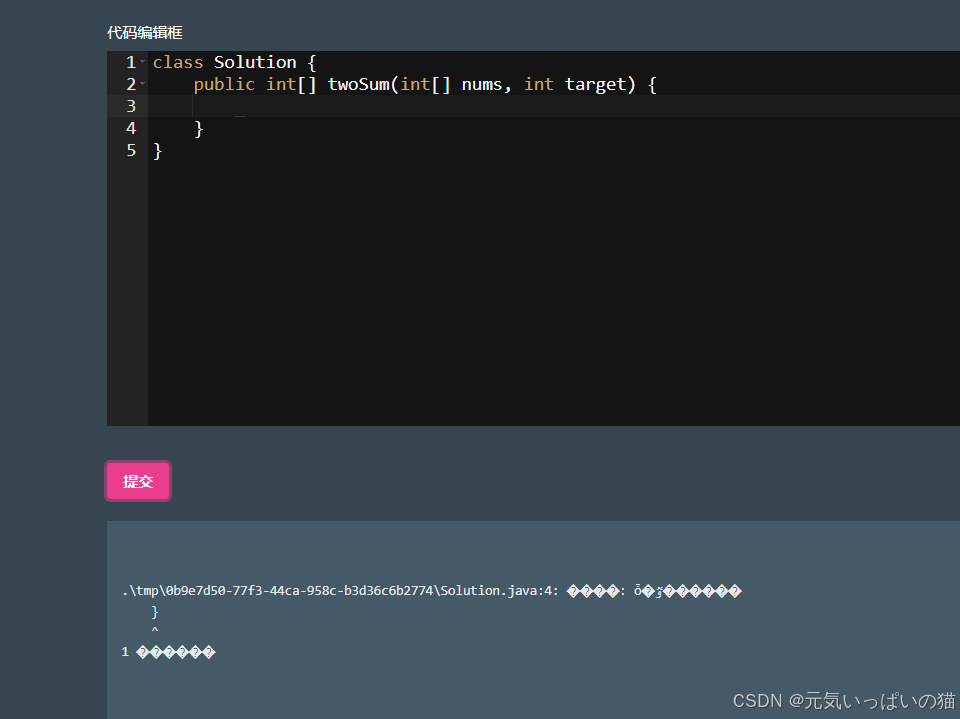Click the closing brace on line 5
Viewport: 960px width, 719px height.
coord(157,151)
